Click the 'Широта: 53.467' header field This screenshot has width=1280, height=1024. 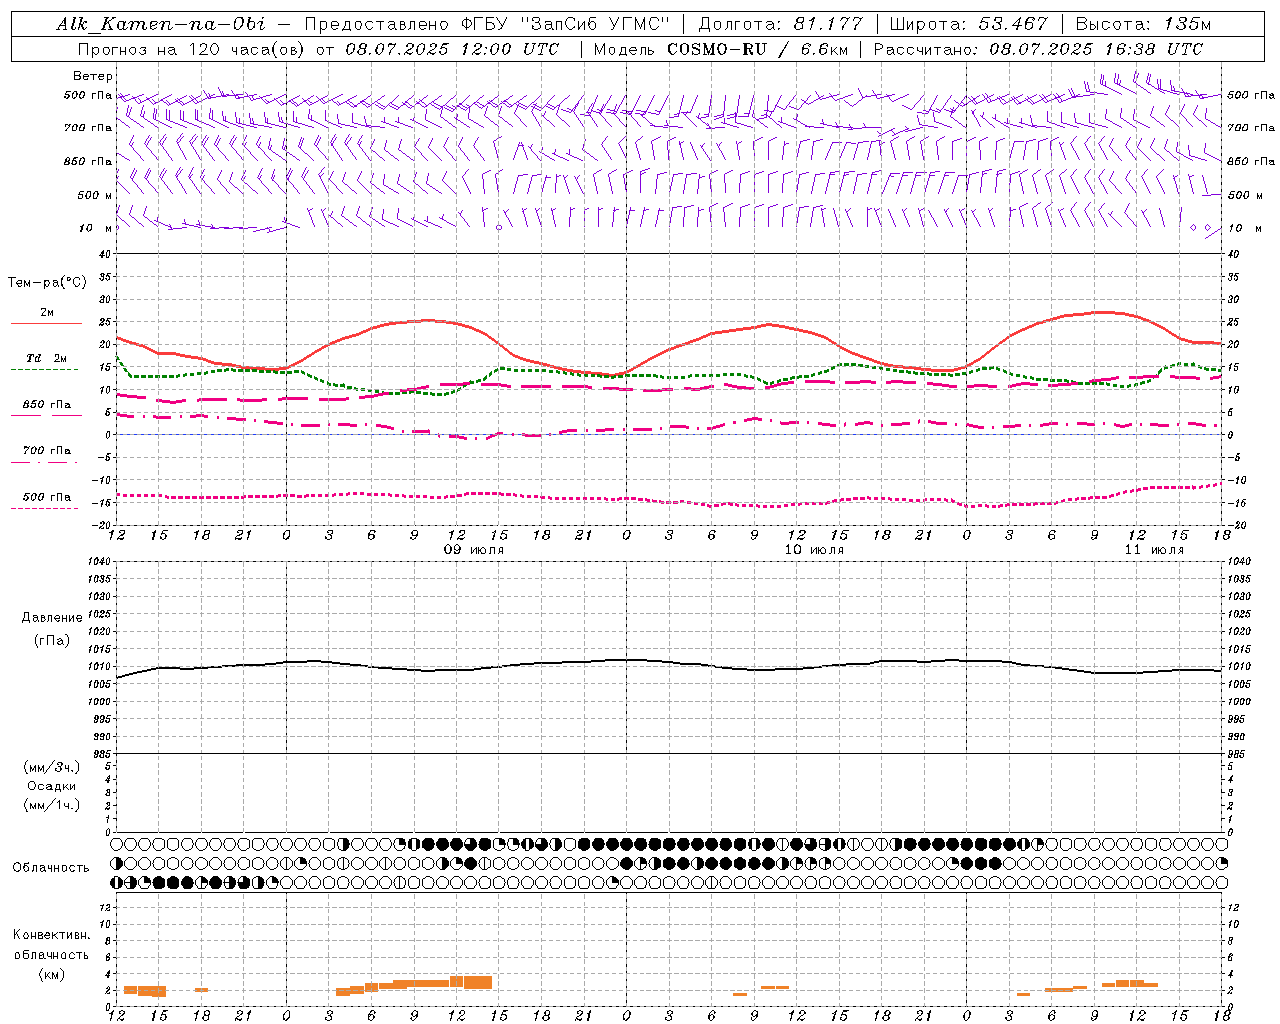click(x=968, y=24)
